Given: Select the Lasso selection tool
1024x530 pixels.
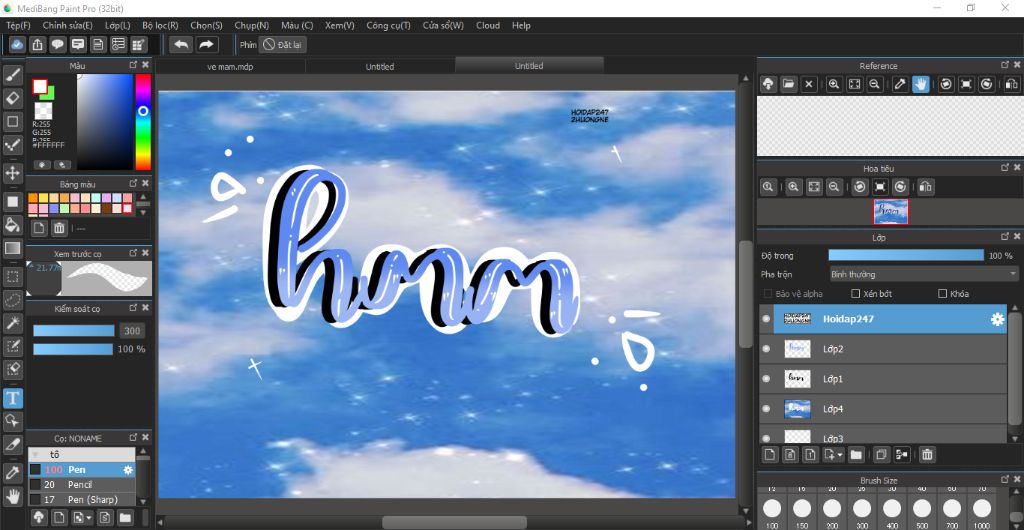Looking at the screenshot, I should [12, 300].
